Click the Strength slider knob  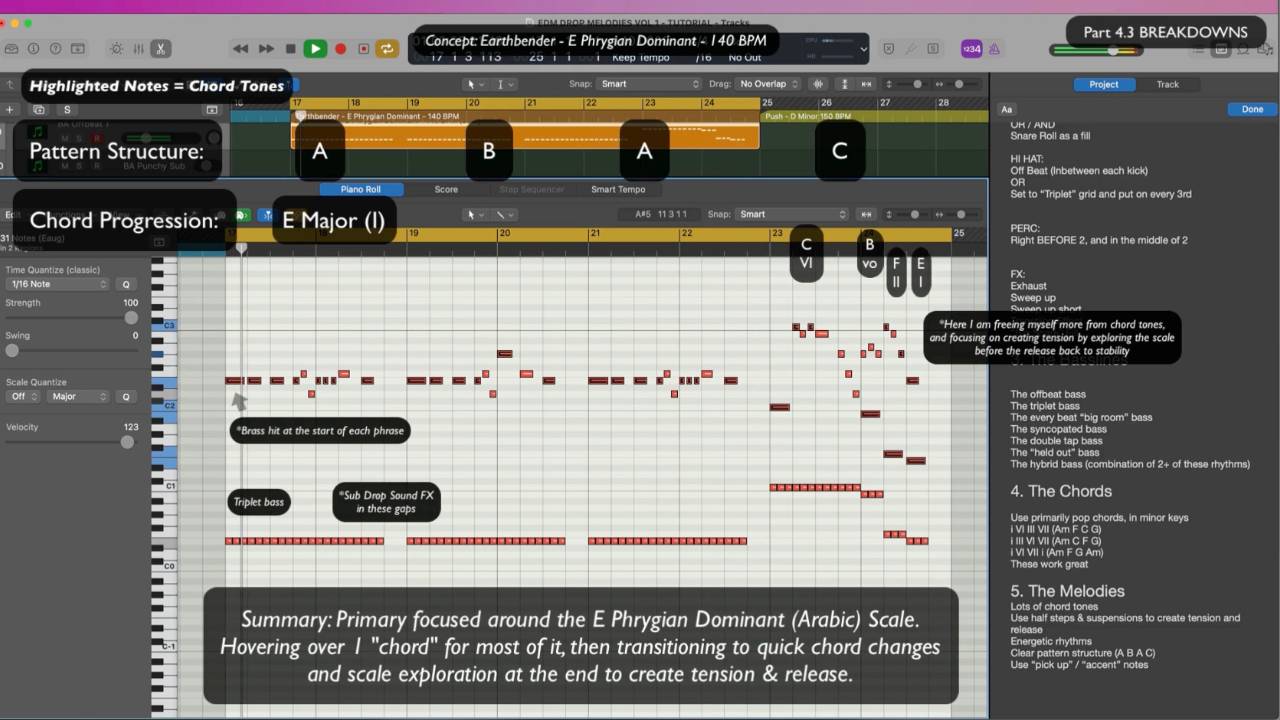(131, 317)
